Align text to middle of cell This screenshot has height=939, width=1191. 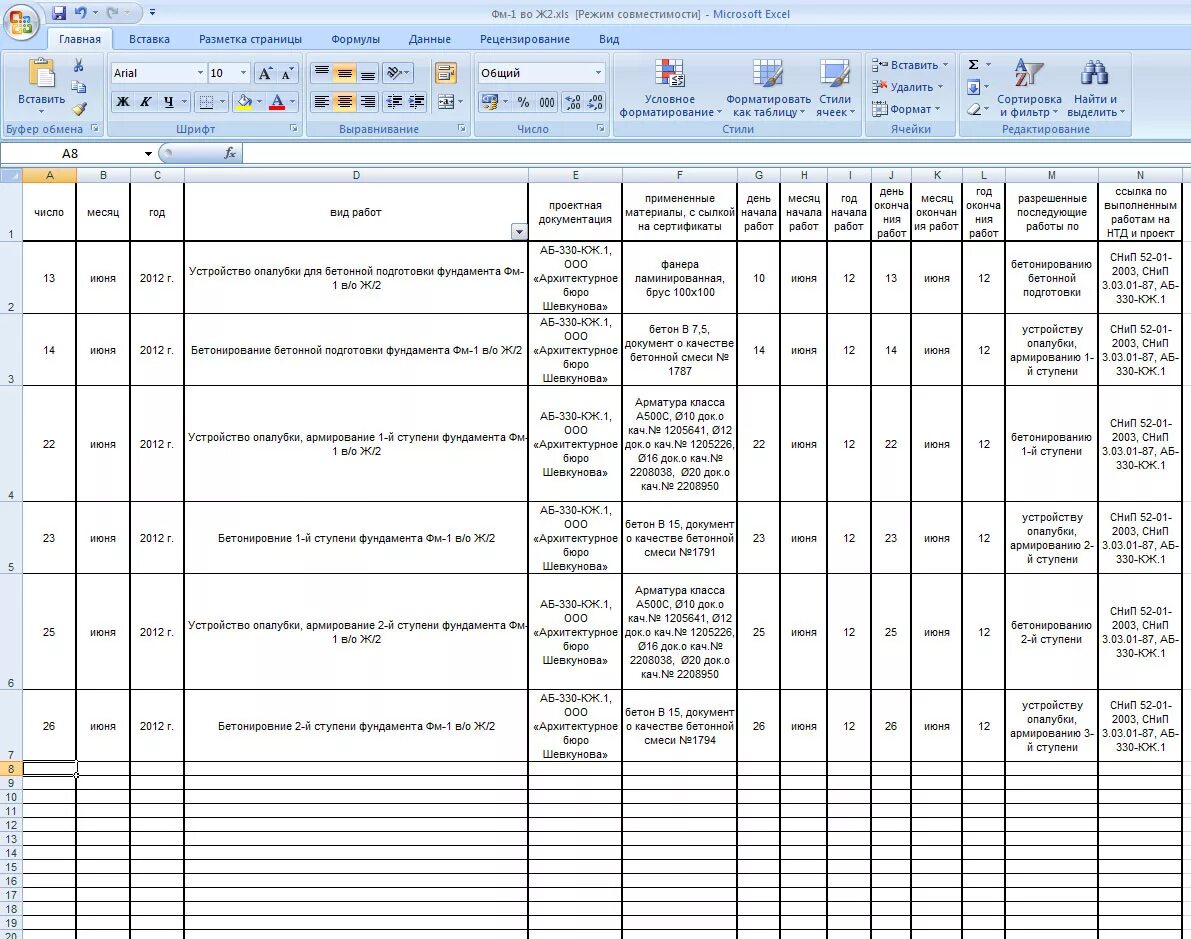click(345, 73)
